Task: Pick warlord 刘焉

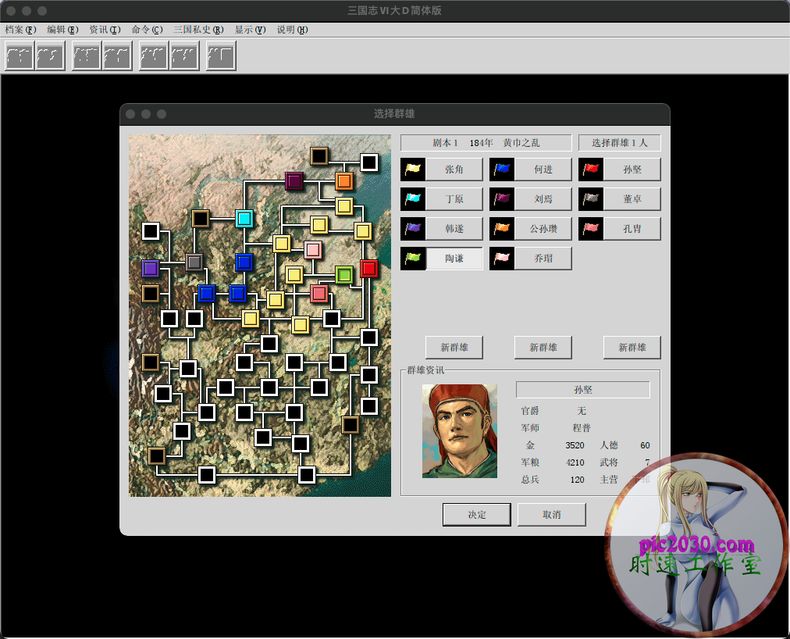Action: pyautogui.click(x=543, y=199)
